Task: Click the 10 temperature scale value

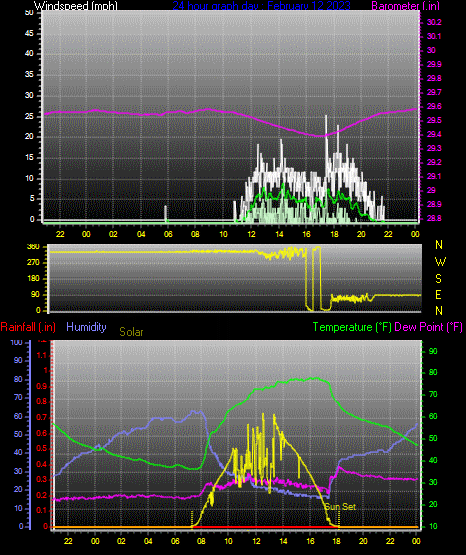Action: click(433, 526)
